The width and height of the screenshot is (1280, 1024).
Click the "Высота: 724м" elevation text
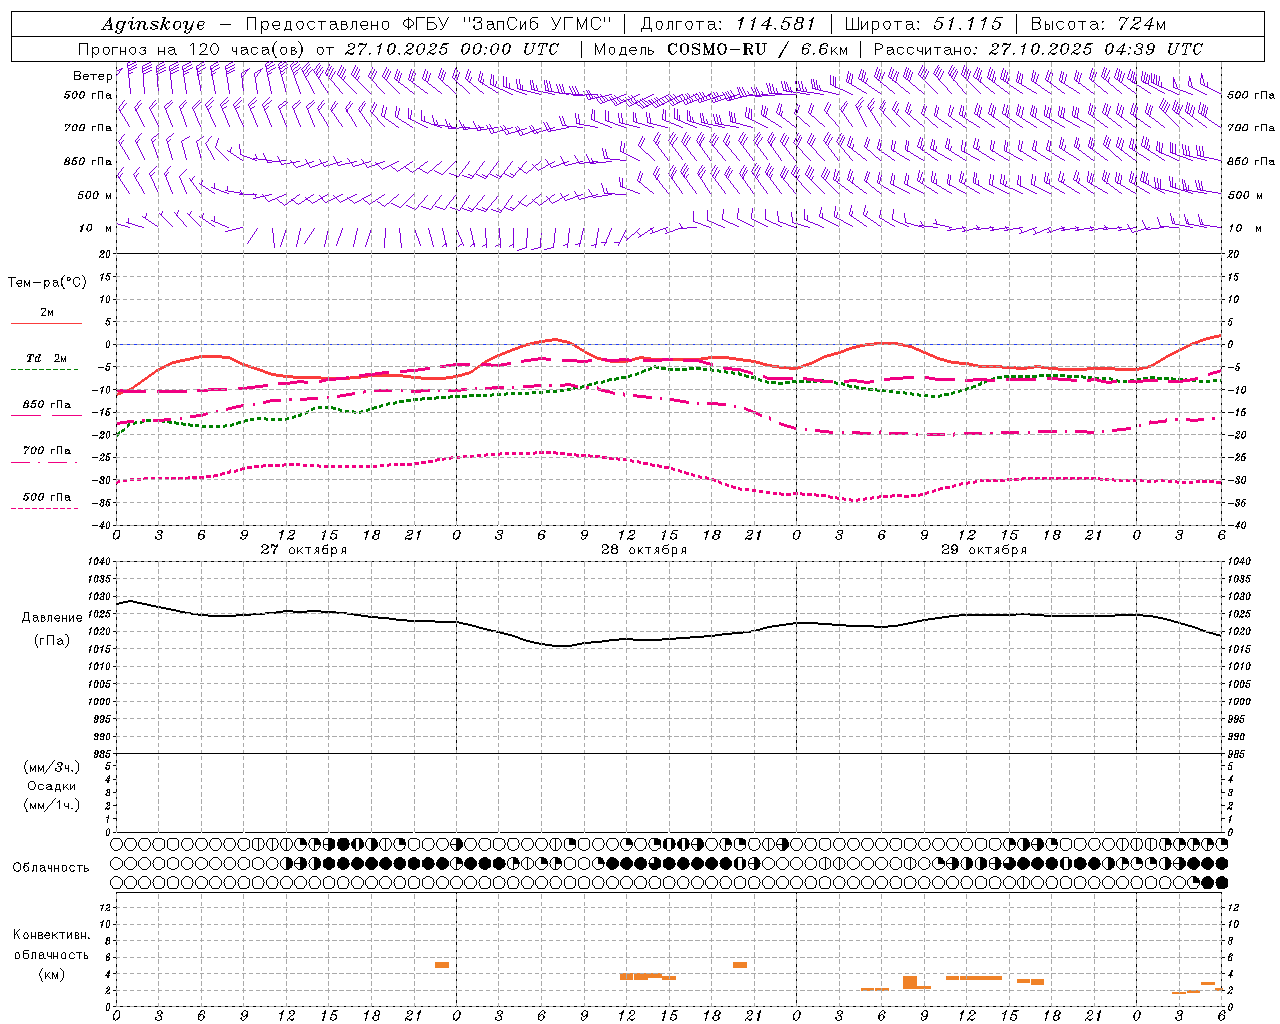(1098, 24)
